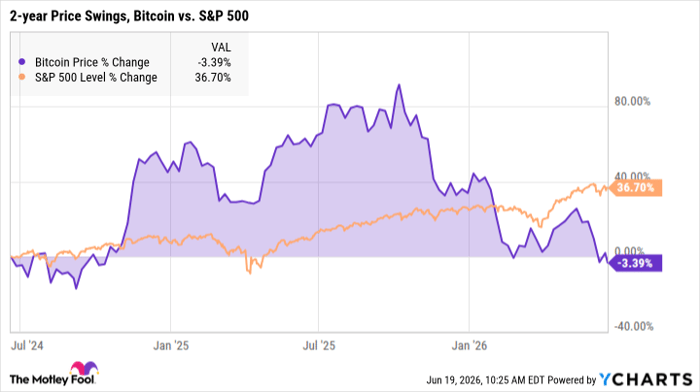Click the 36.70% value in legend table
The width and height of the screenshot is (700, 392).
pyautogui.click(x=213, y=77)
